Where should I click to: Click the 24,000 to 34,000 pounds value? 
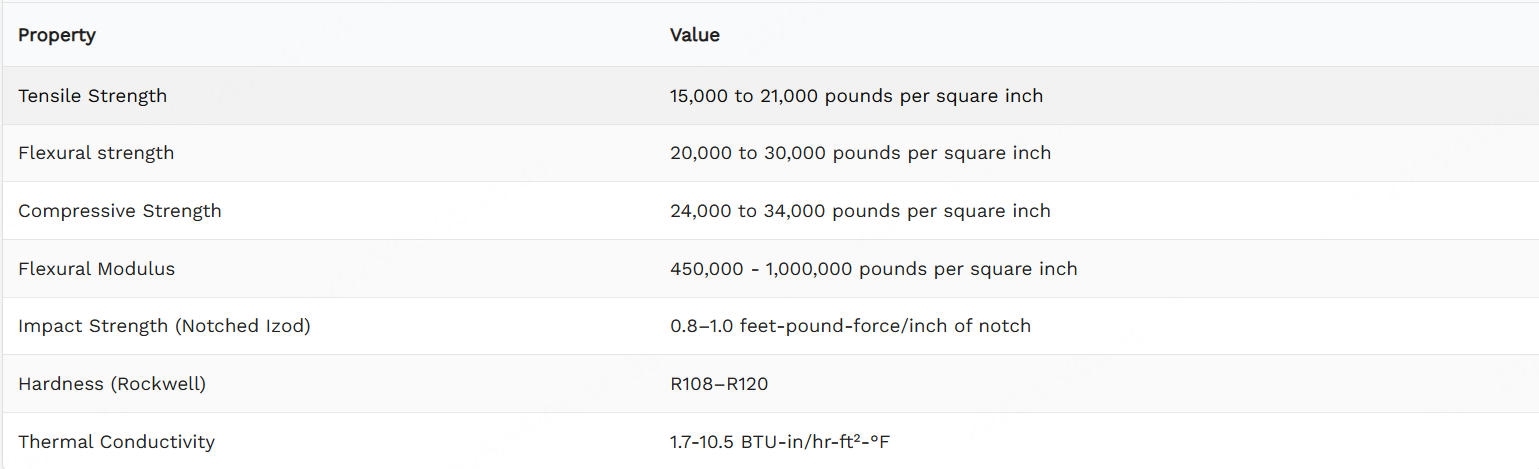(861, 211)
